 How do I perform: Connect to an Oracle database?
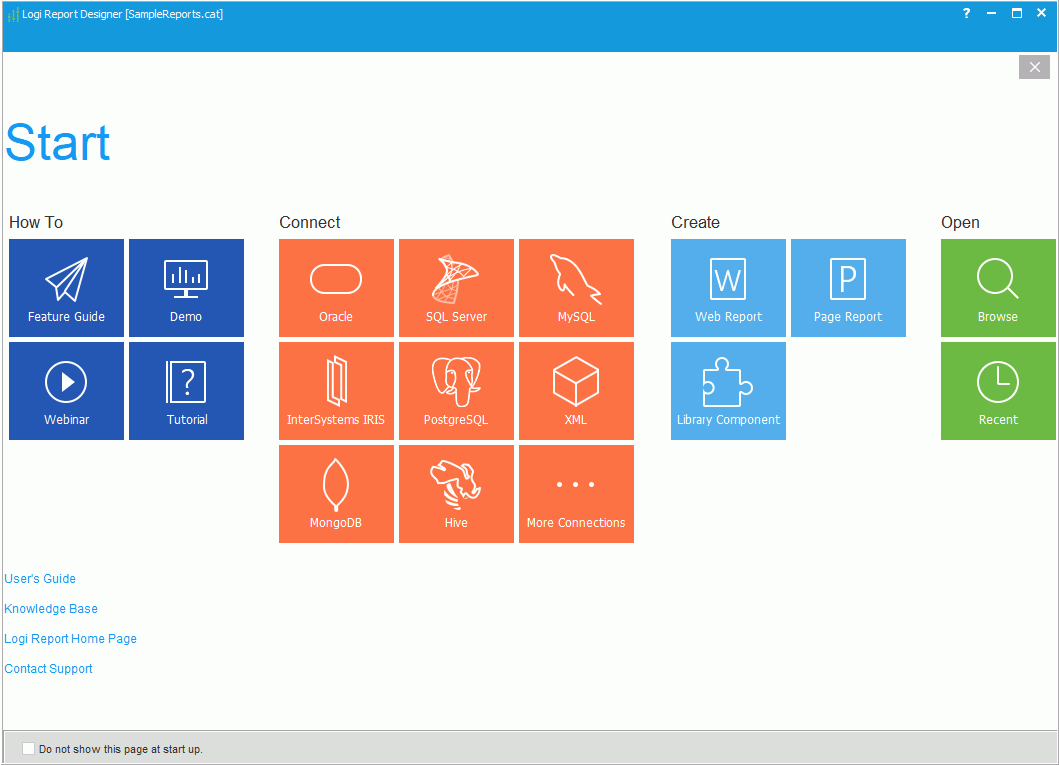coord(336,288)
